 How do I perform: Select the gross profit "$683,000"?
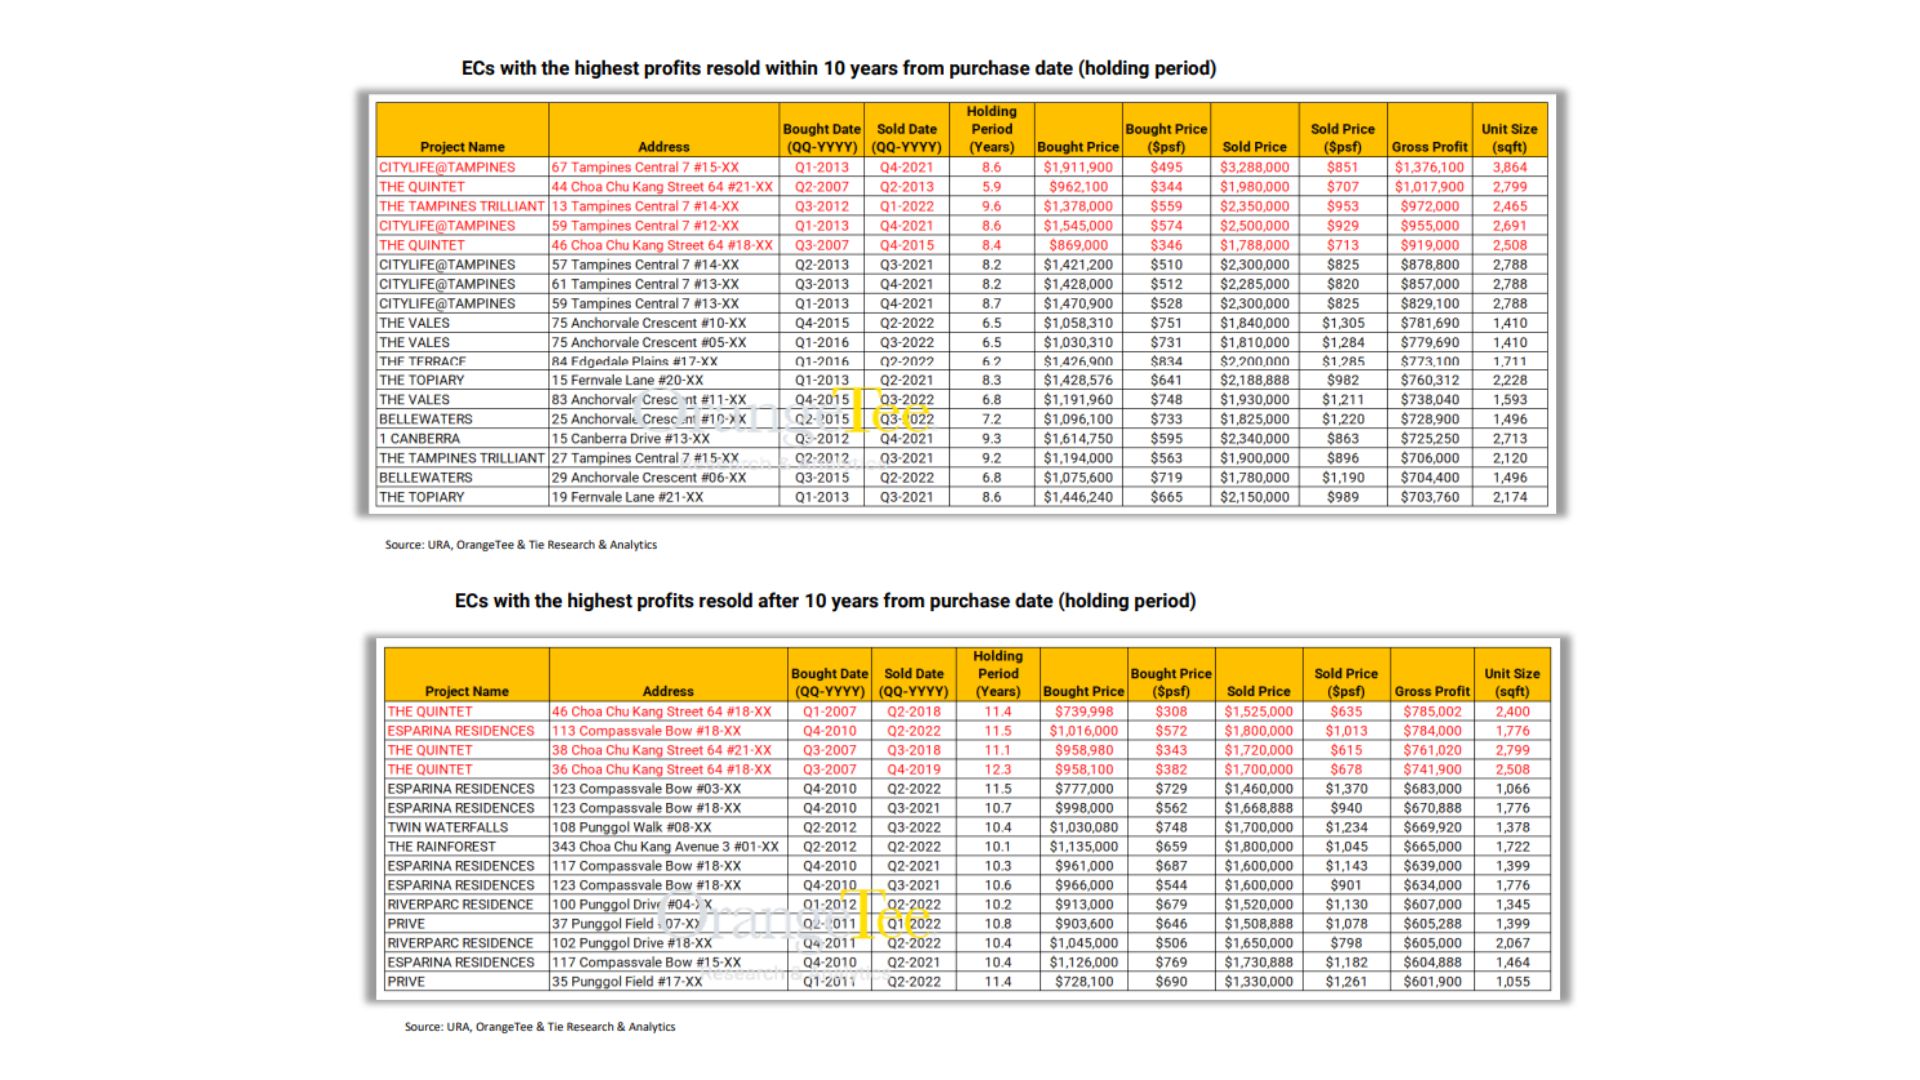(x=1432, y=789)
